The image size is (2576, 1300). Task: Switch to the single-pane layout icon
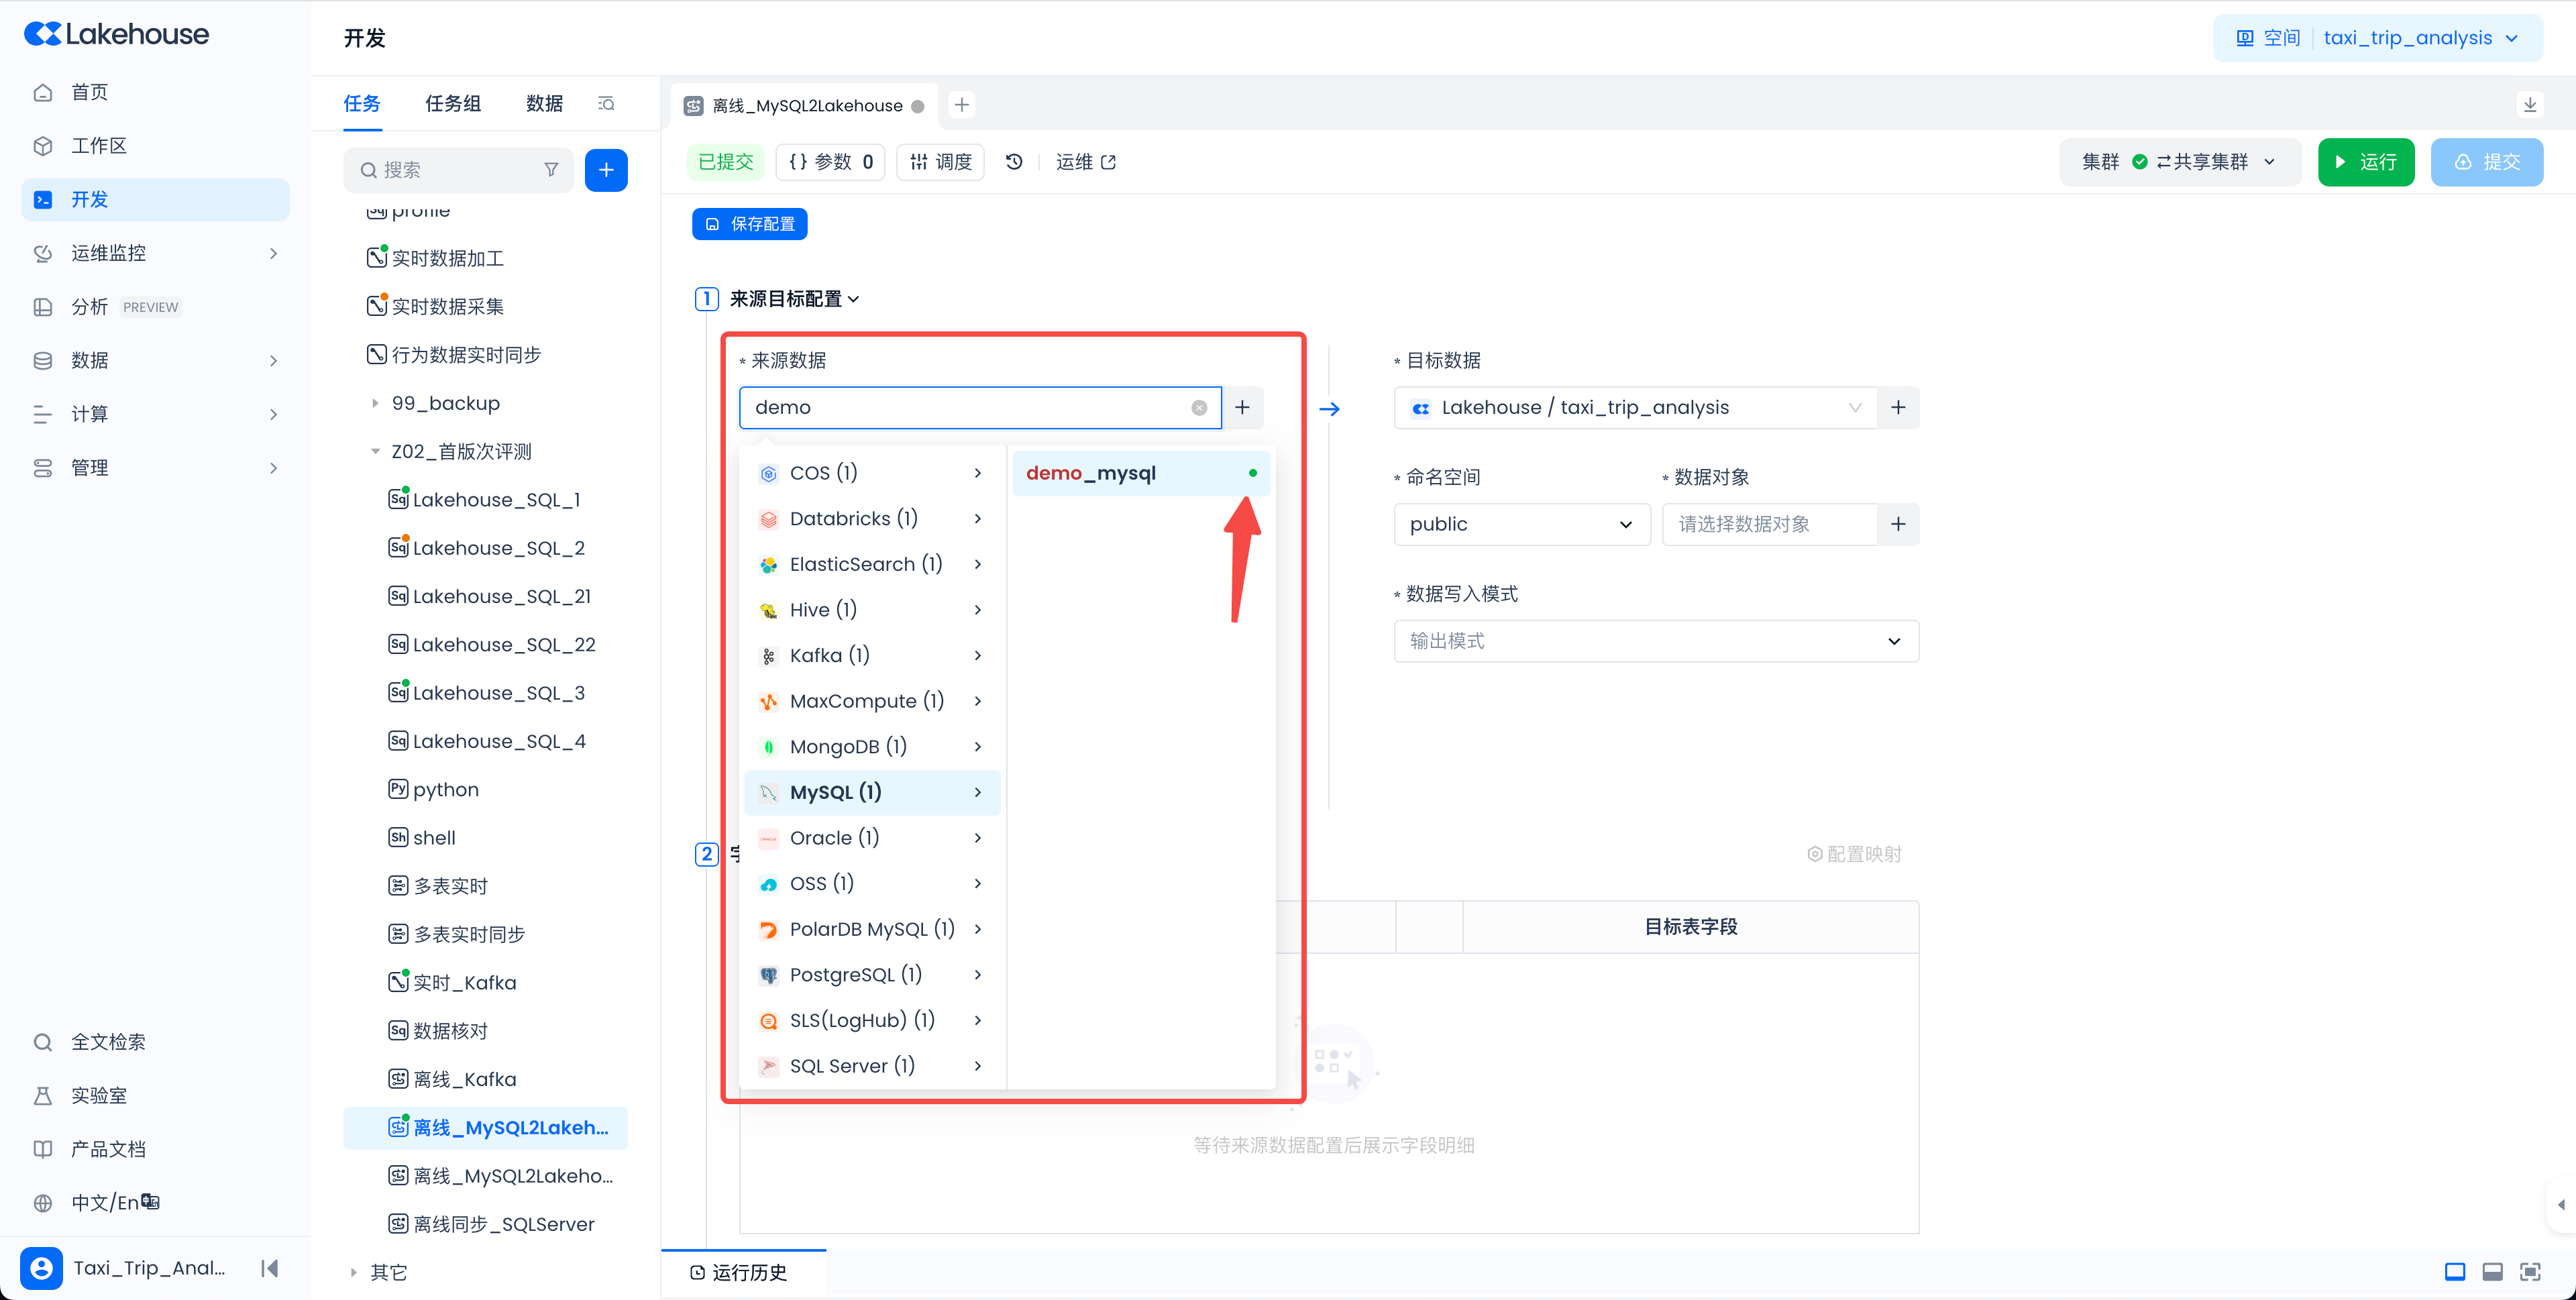point(2455,1272)
